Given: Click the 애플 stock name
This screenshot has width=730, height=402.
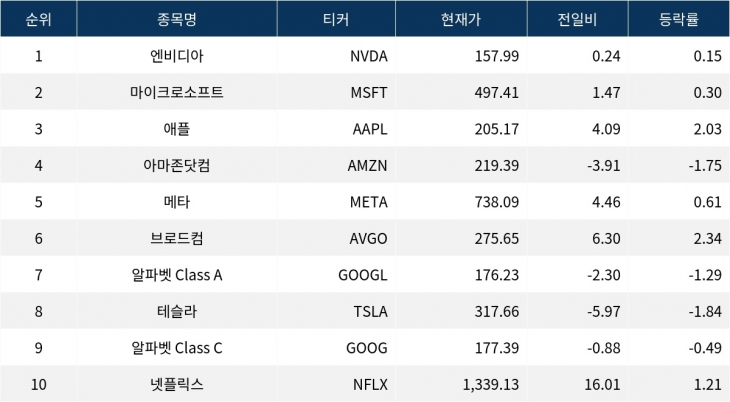Looking at the screenshot, I should pos(176,130).
